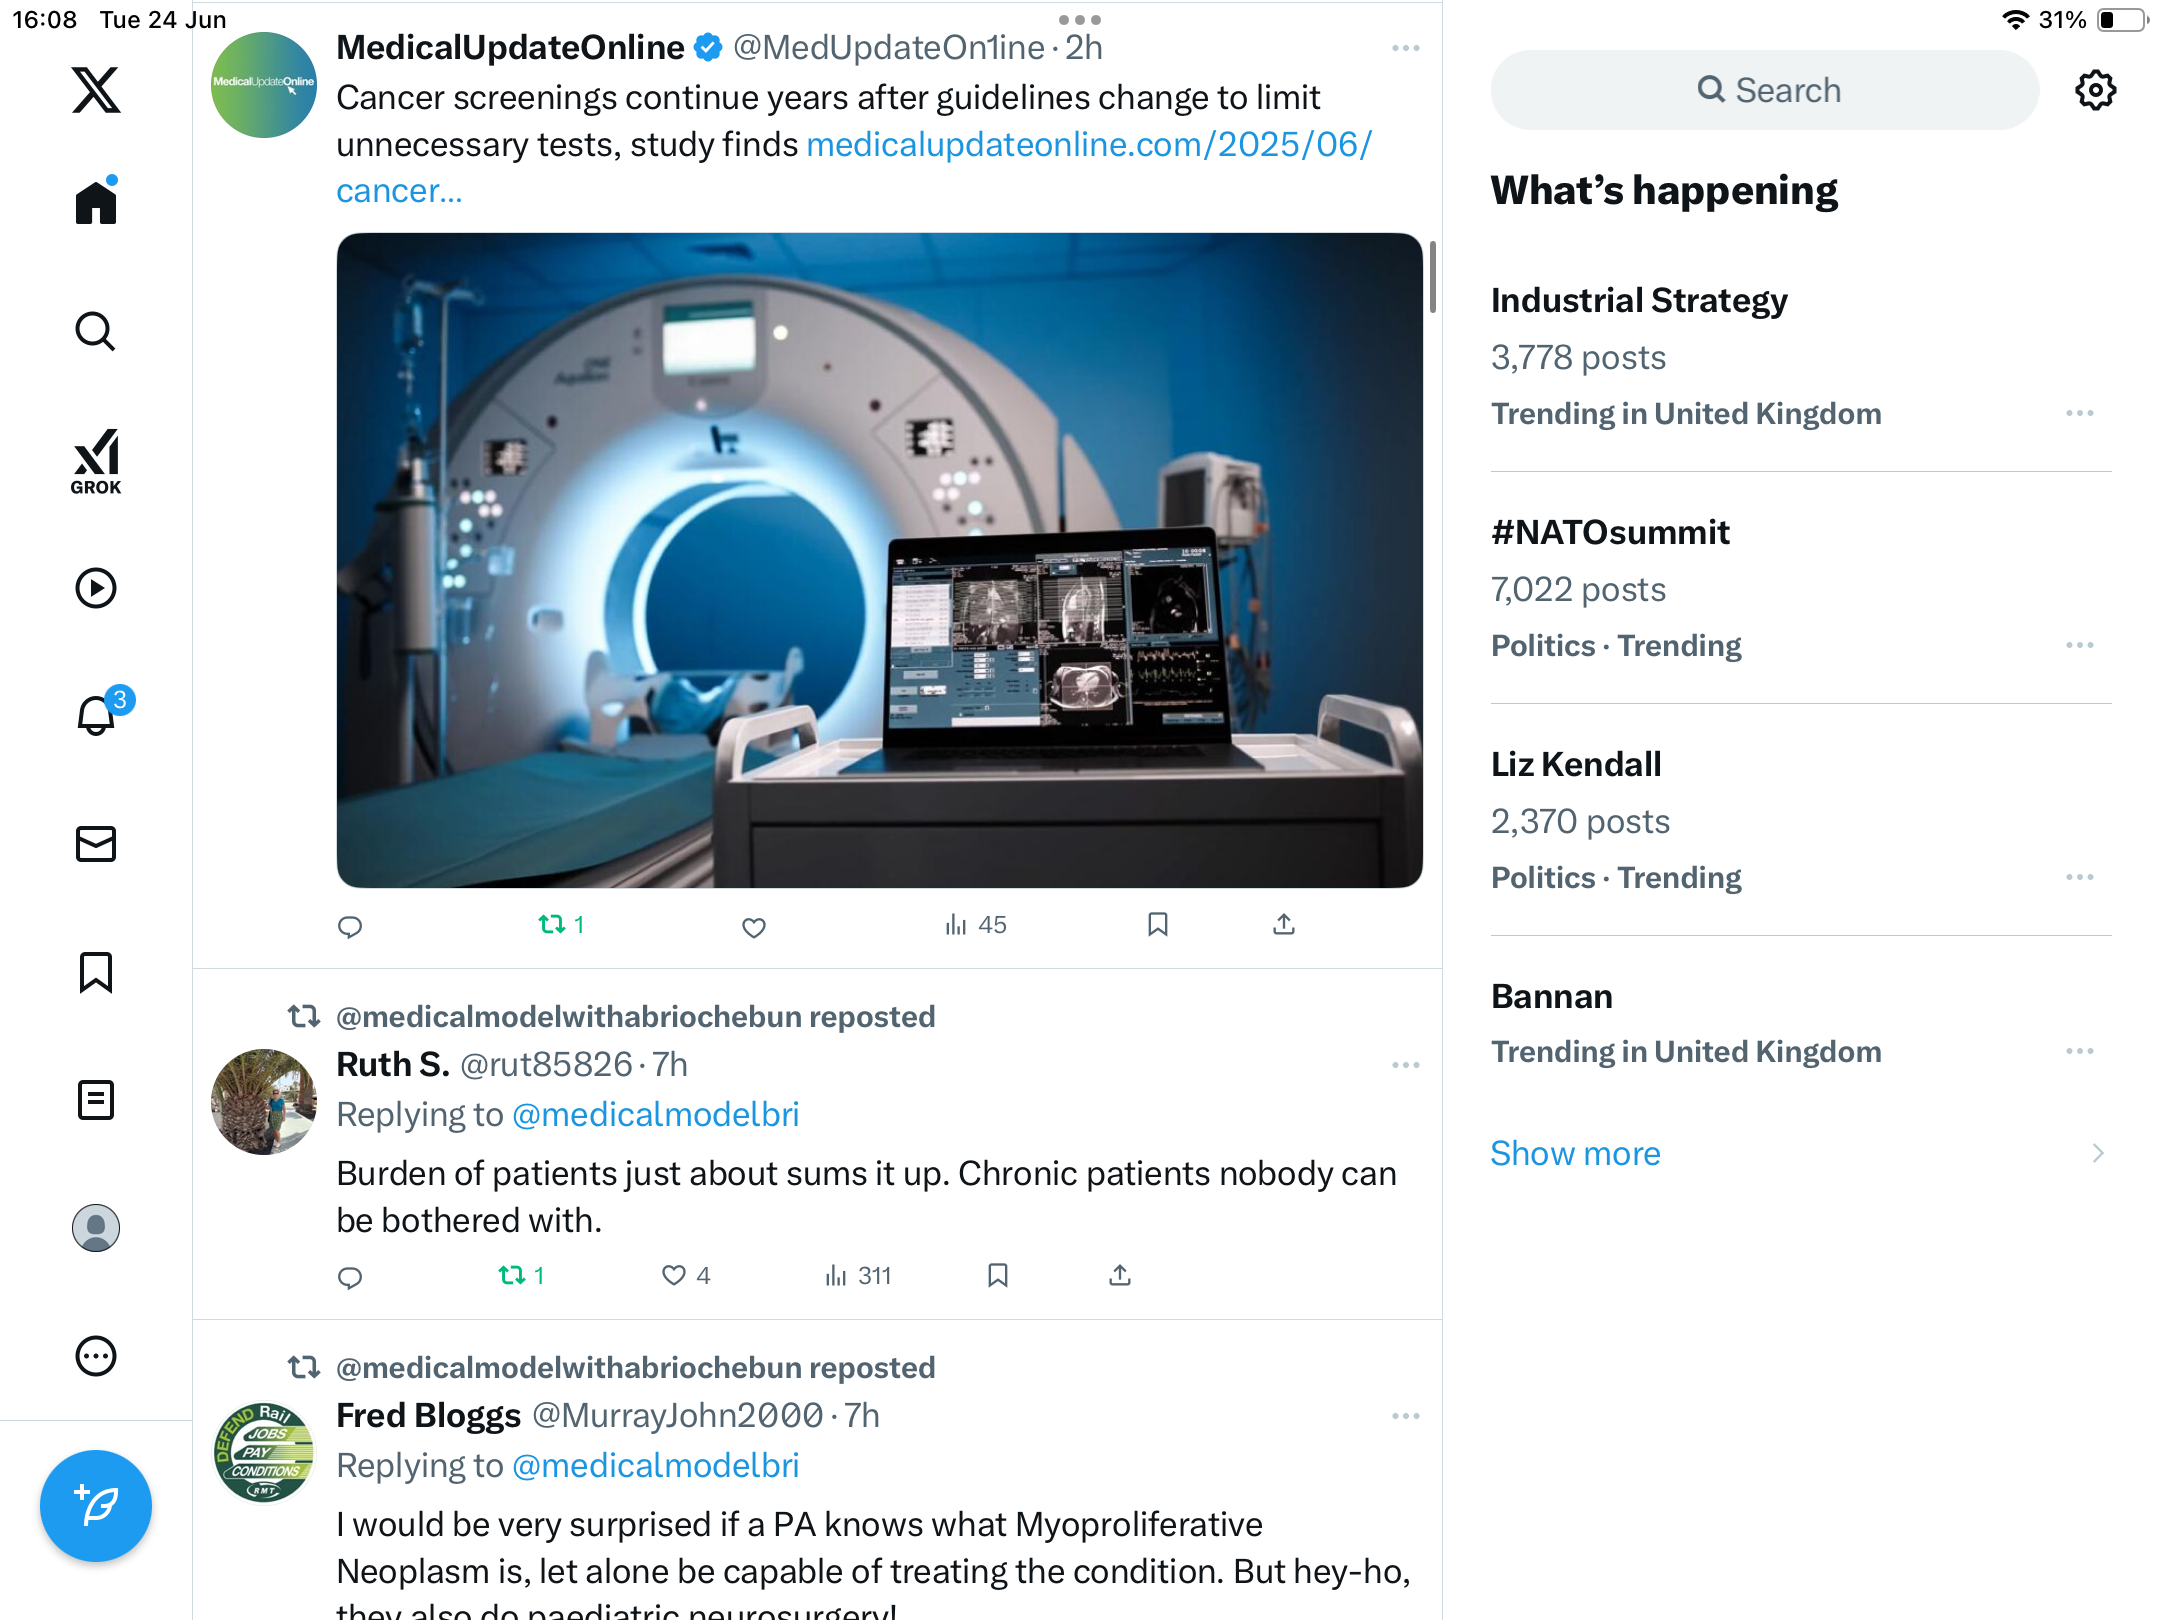Open the Liz Kendall trend
2160x1620 pixels.
point(1576,764)
